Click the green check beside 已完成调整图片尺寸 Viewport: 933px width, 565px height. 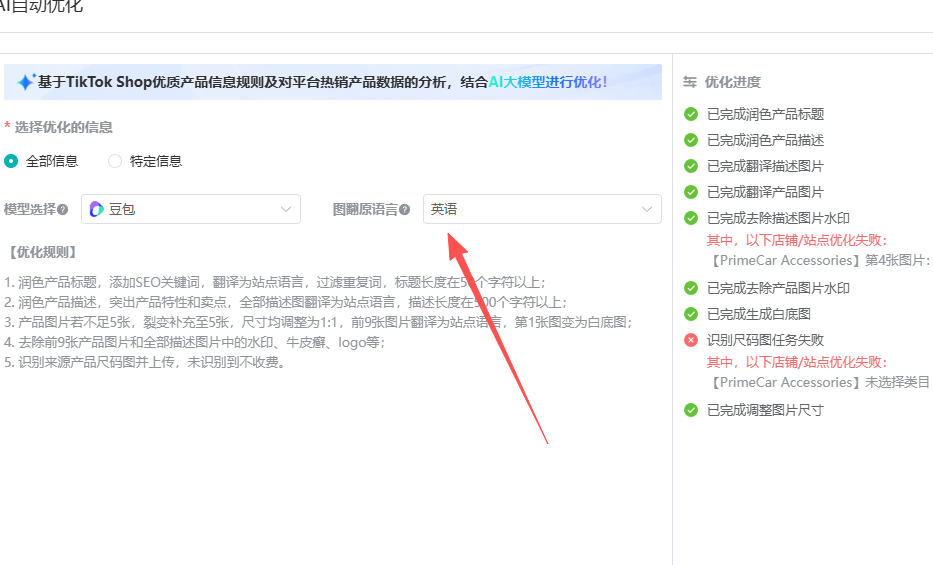[x=691, y=410]
